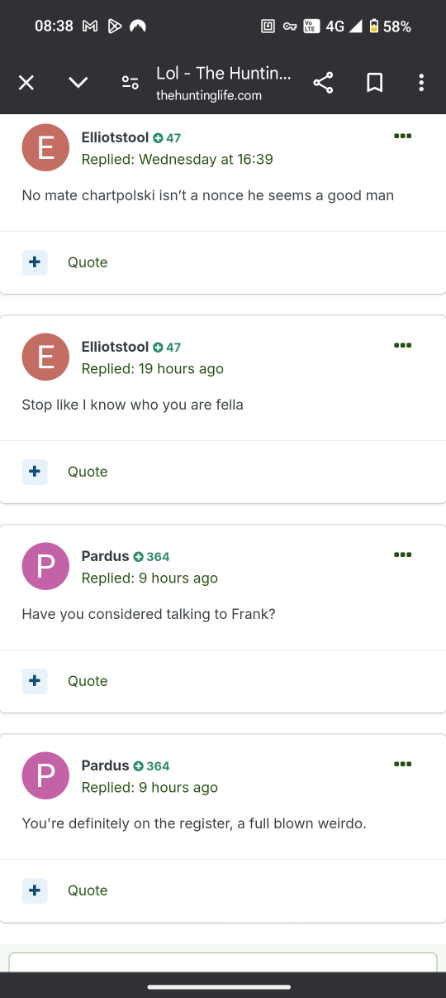
Task: Close the custom tab with the X
Action: click(x=26, y=83)
